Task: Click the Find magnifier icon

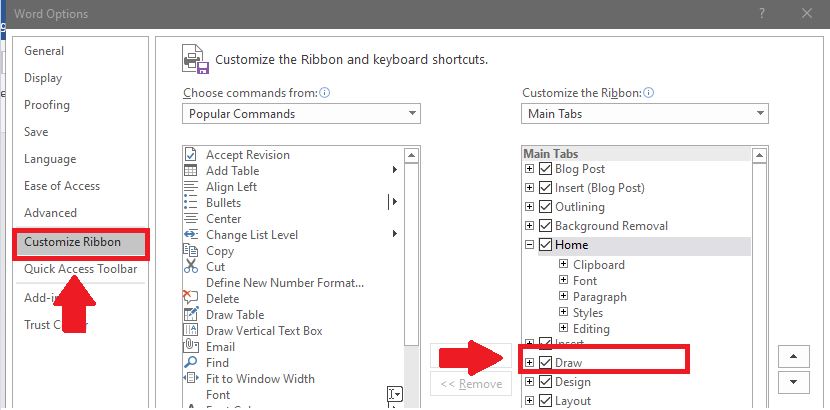Action: [x=190, y=362]
